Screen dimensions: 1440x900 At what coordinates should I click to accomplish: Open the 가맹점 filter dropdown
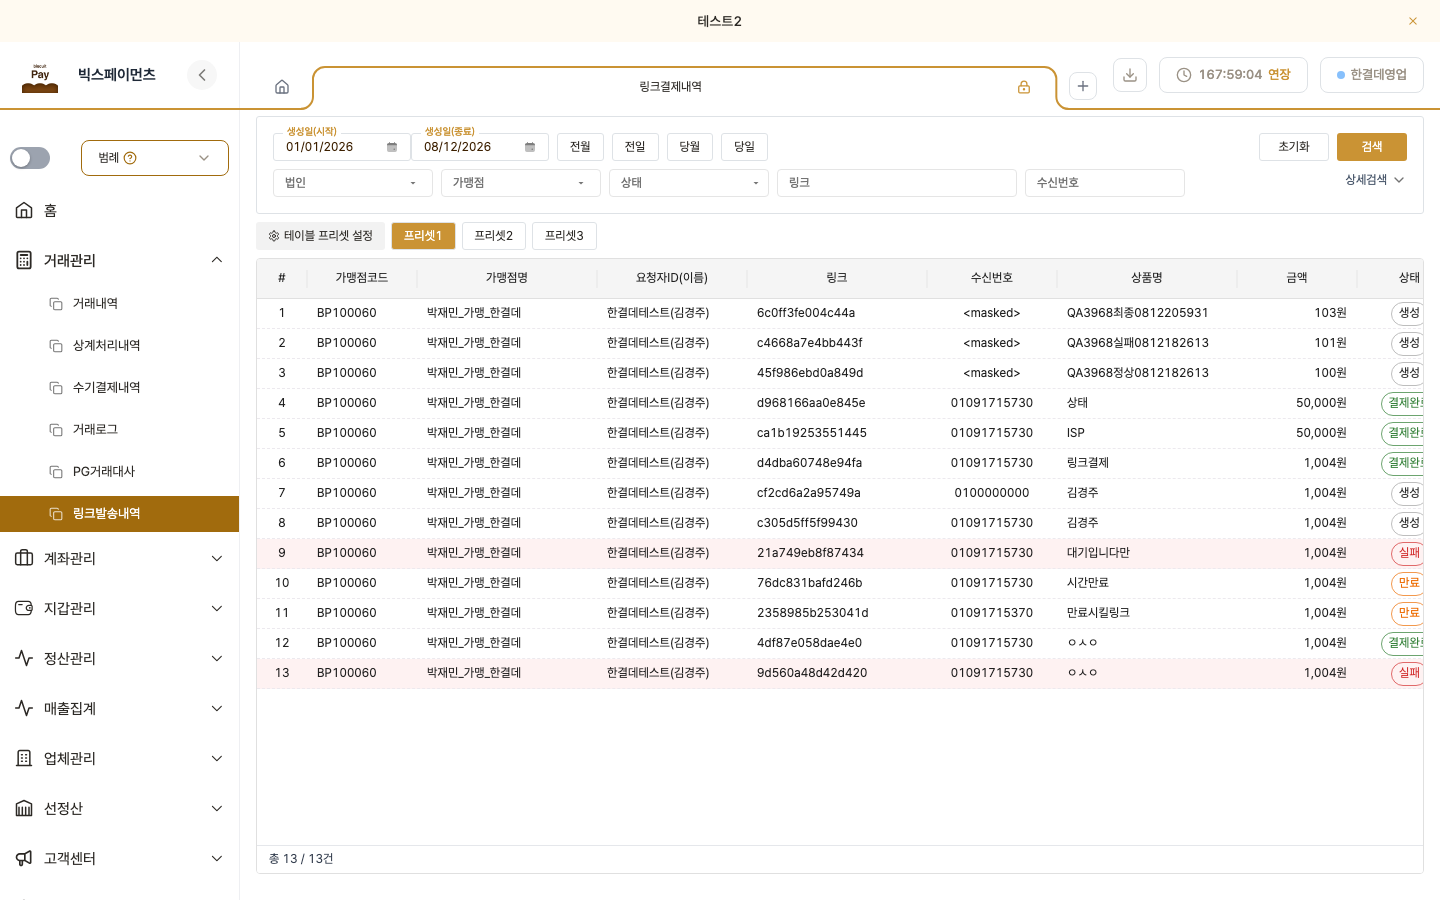click(521, 183)
